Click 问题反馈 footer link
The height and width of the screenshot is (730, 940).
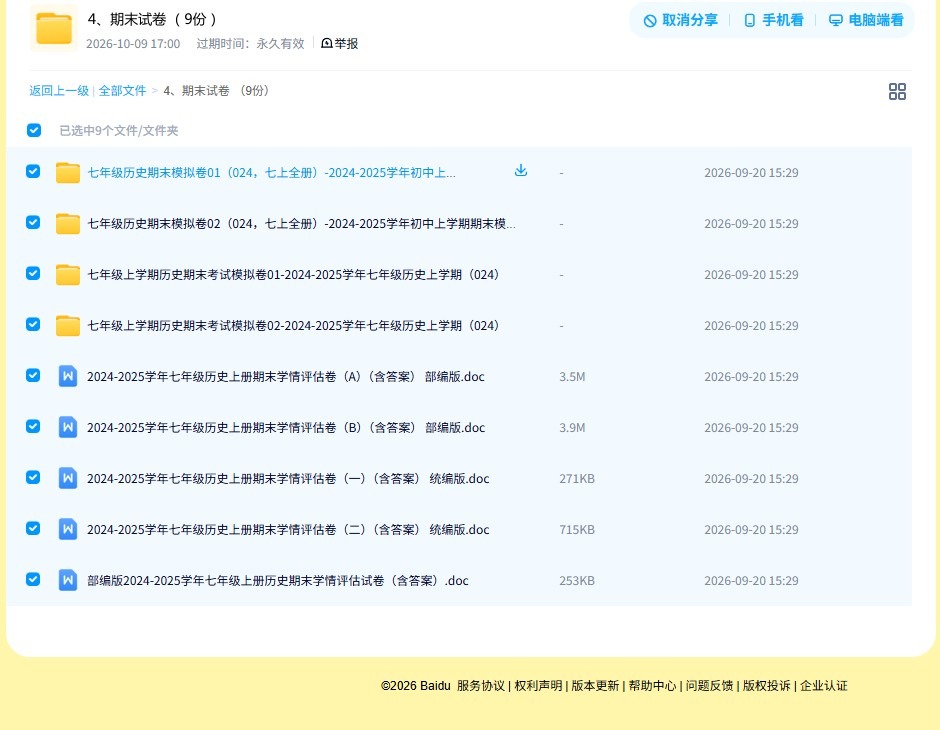[710, 686]
